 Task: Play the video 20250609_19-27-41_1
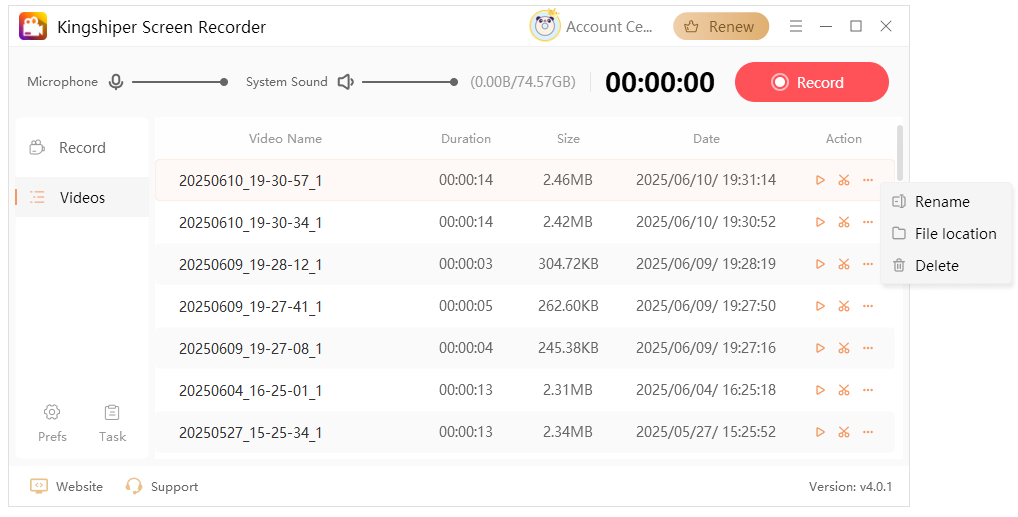pyautogui.click(x=820, y=306)
